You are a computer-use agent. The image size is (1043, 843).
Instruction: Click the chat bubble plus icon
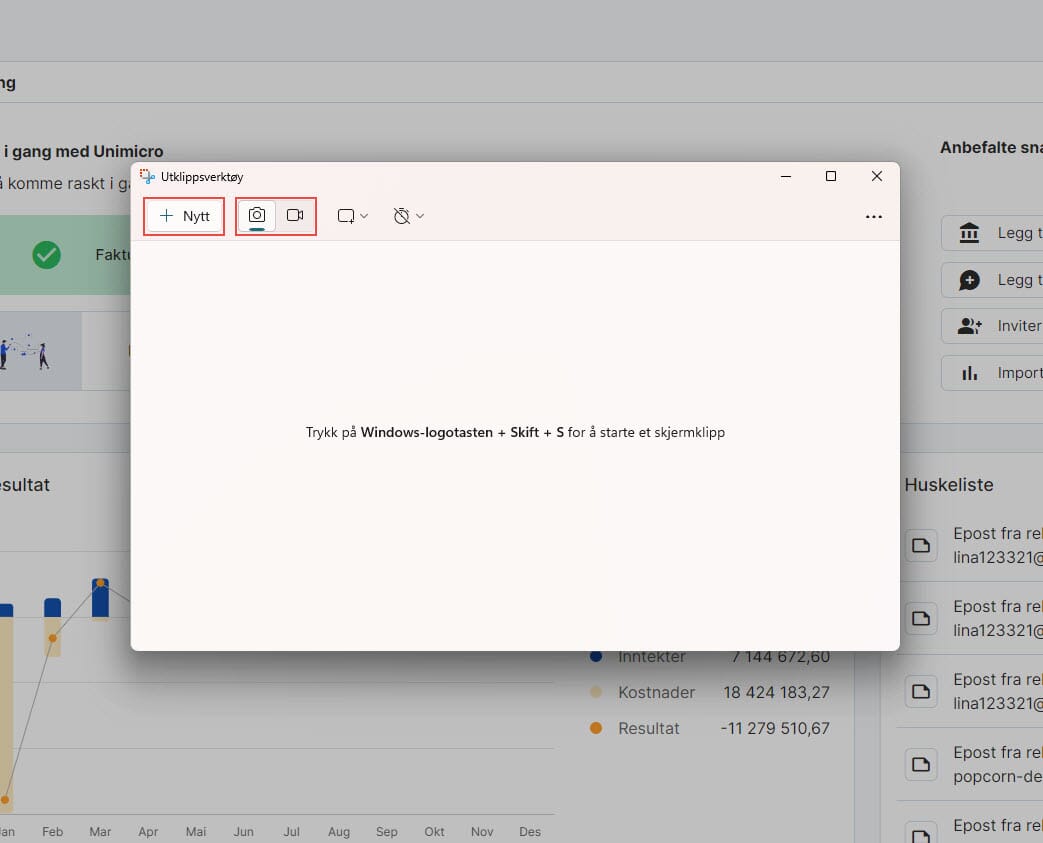(969, 280)
